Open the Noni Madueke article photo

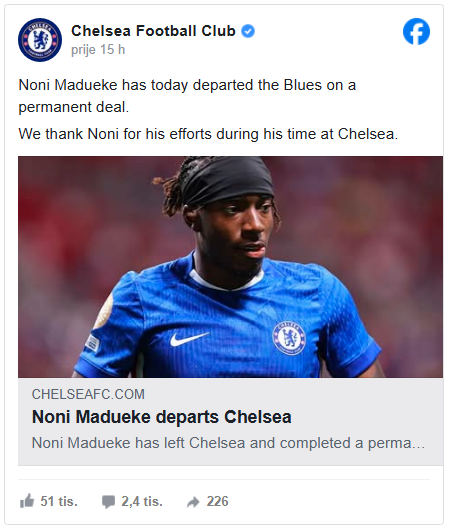coord(230,267)
